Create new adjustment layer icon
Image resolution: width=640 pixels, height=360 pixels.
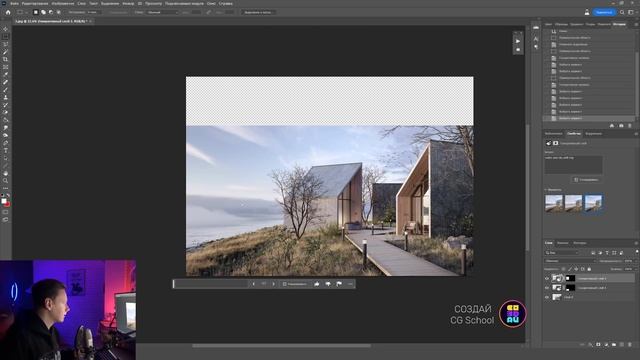pos(606,344)
